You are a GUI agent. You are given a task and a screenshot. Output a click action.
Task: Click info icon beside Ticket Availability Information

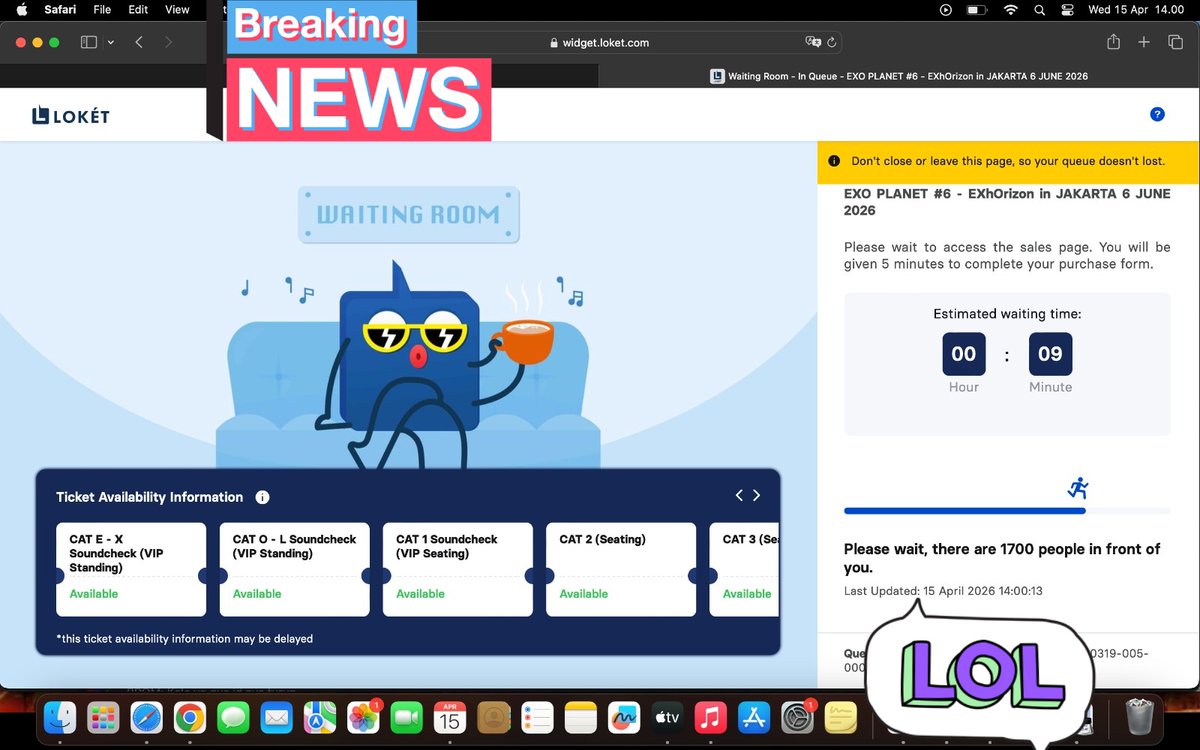[x=262, y=497]
